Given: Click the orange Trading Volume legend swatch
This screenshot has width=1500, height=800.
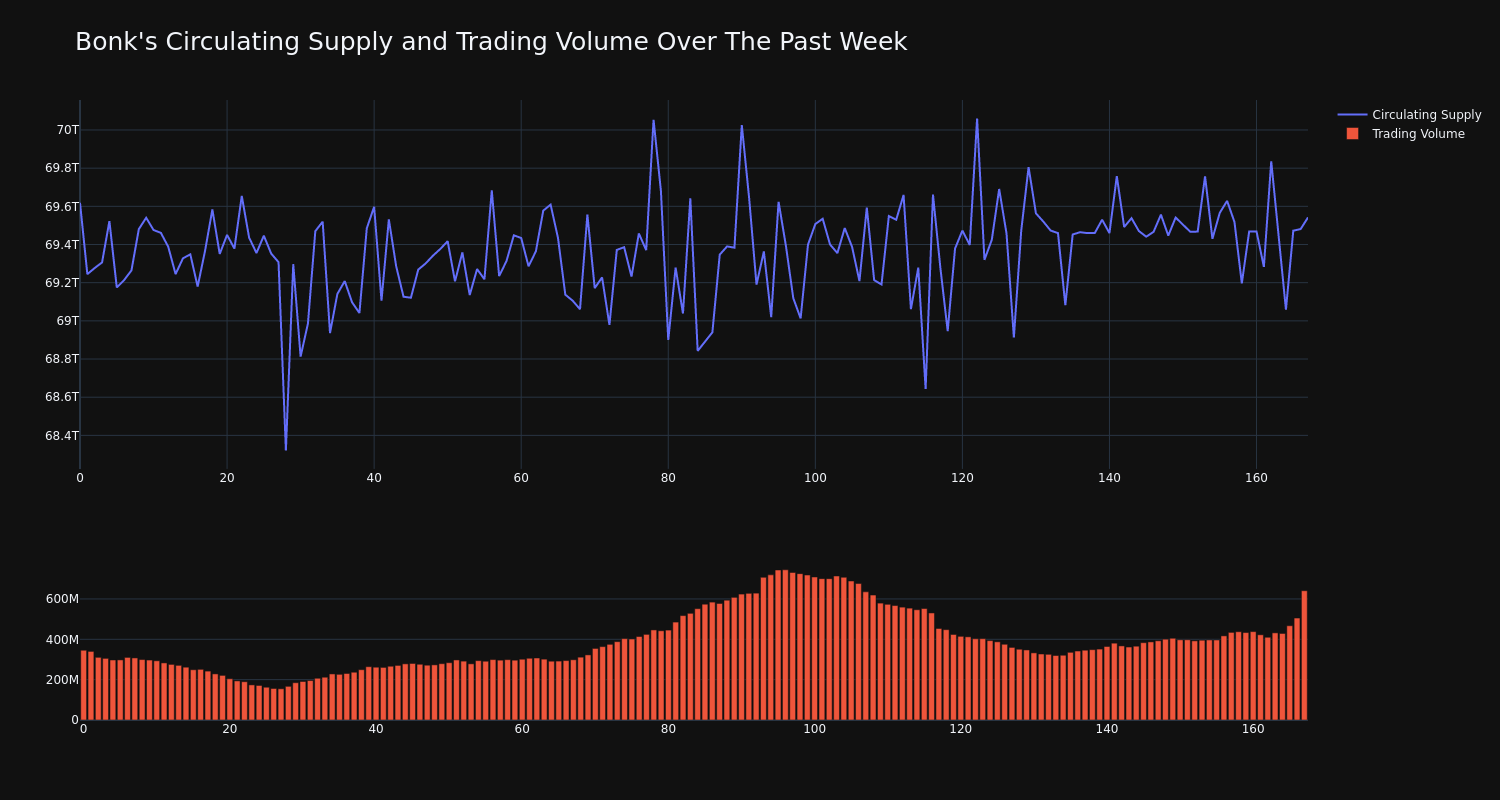Looking at the screenshot, I should 1352,134.
